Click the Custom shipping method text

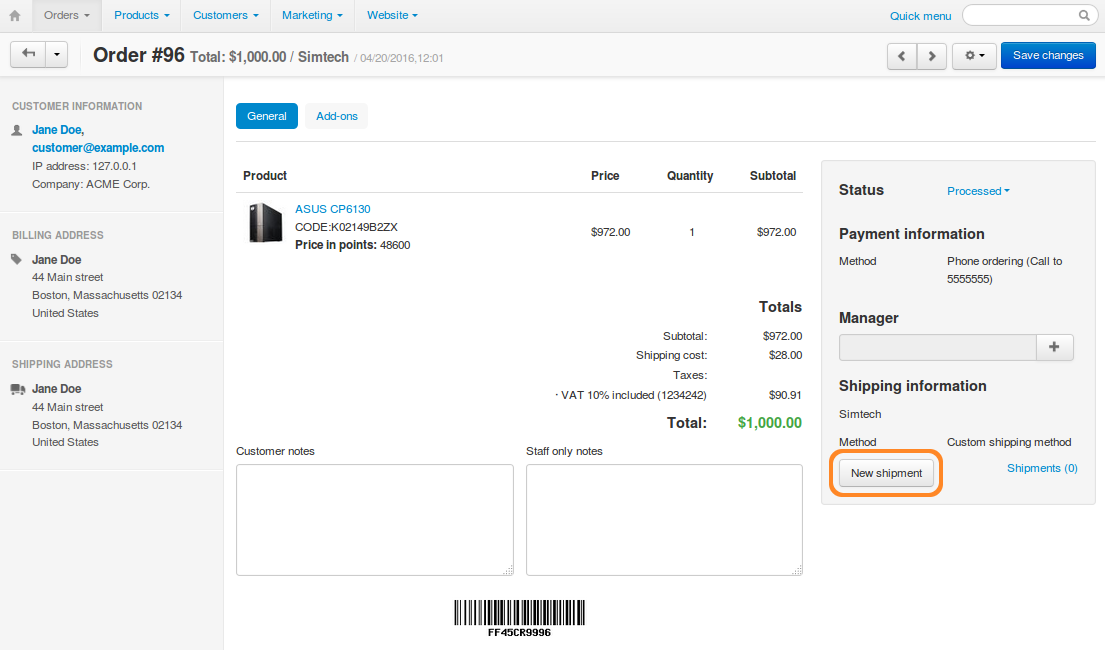(1009, 442)
